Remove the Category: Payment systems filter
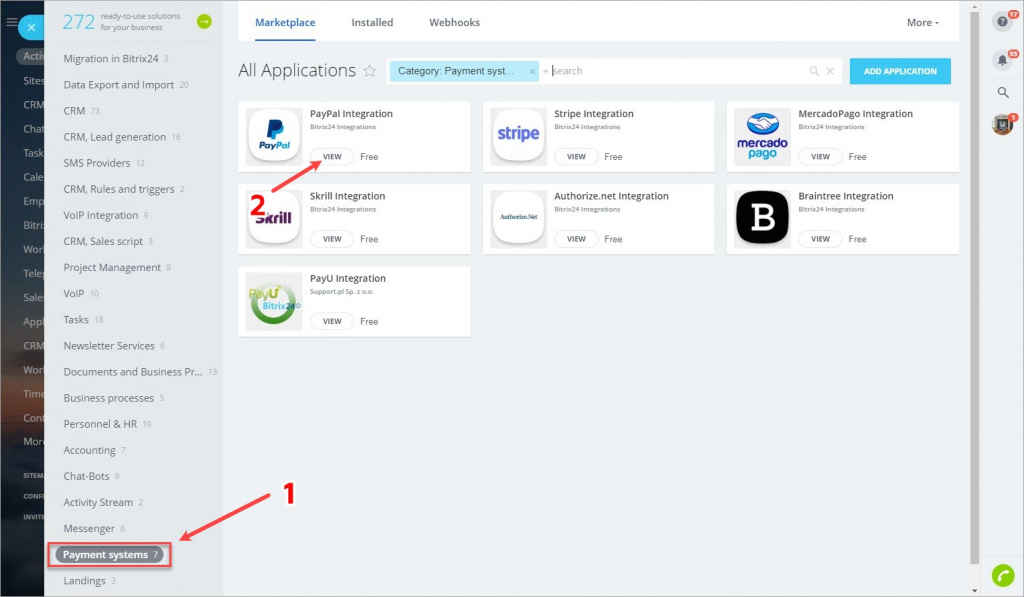 [532, 71]
